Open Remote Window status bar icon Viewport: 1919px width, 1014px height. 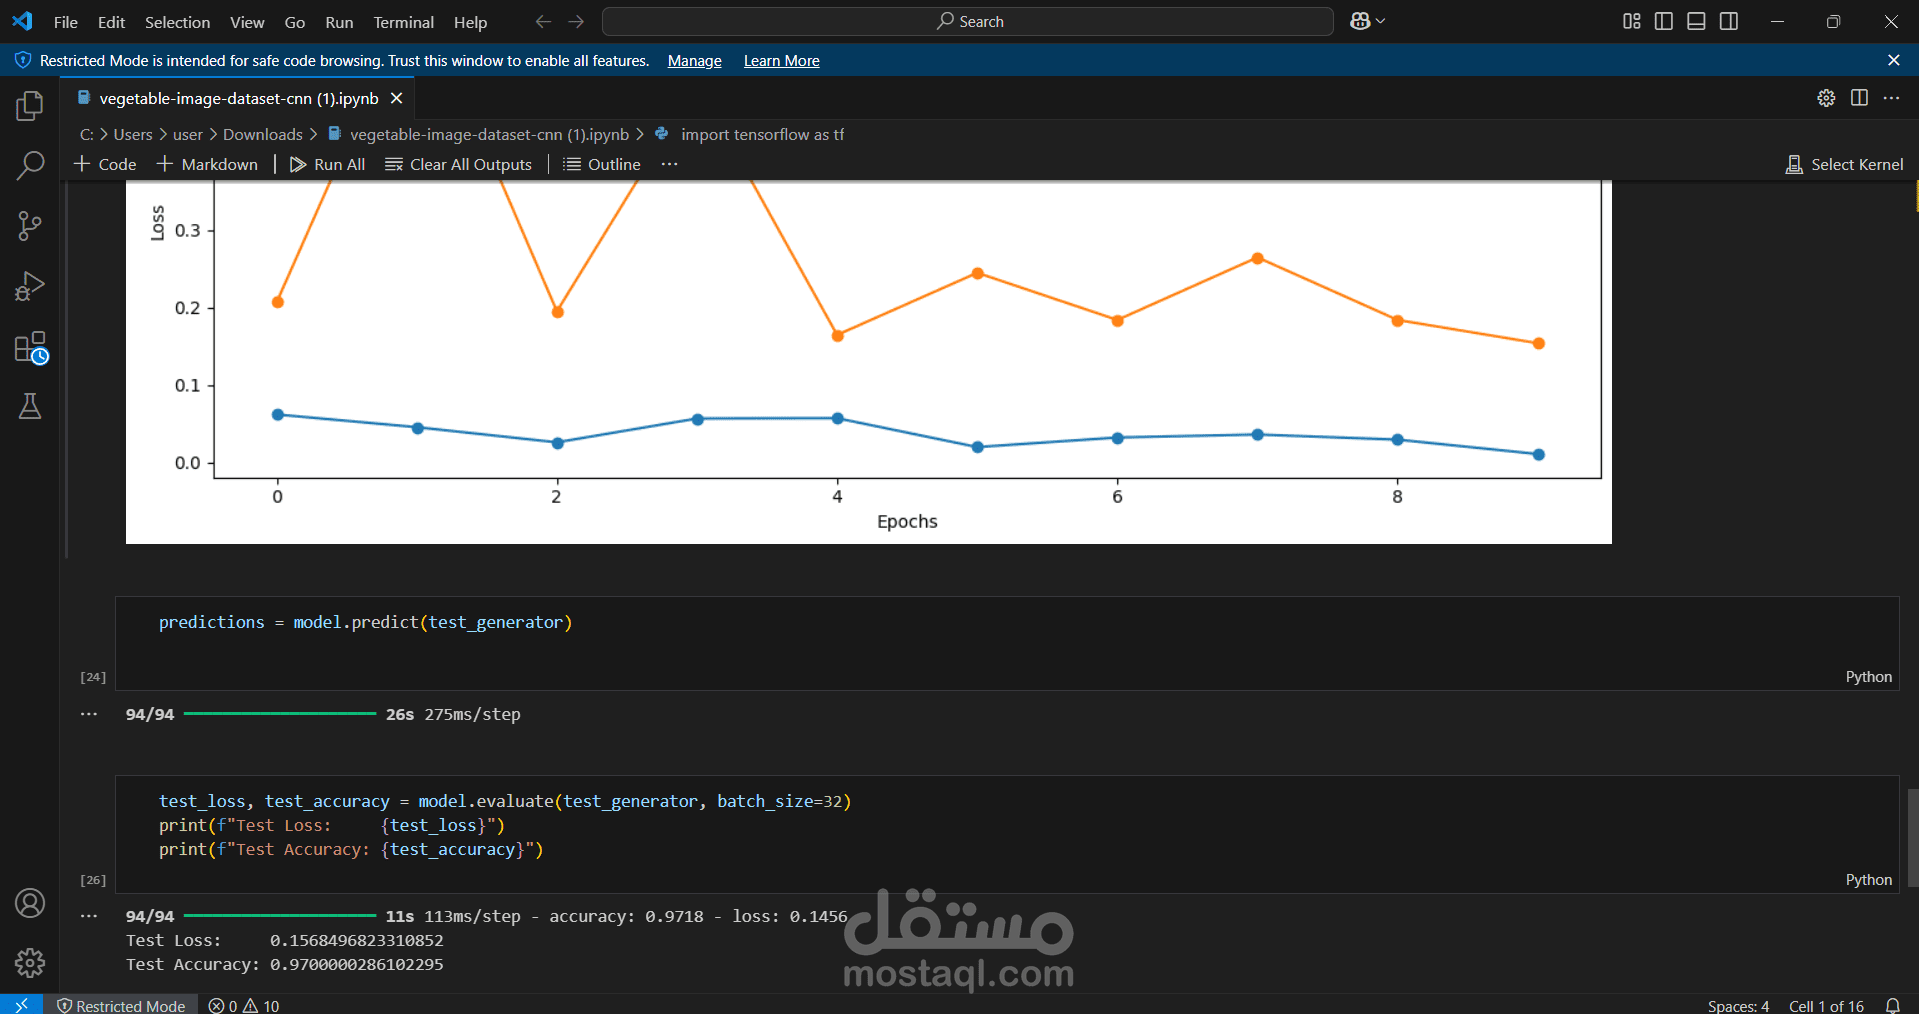(21, 1004)
